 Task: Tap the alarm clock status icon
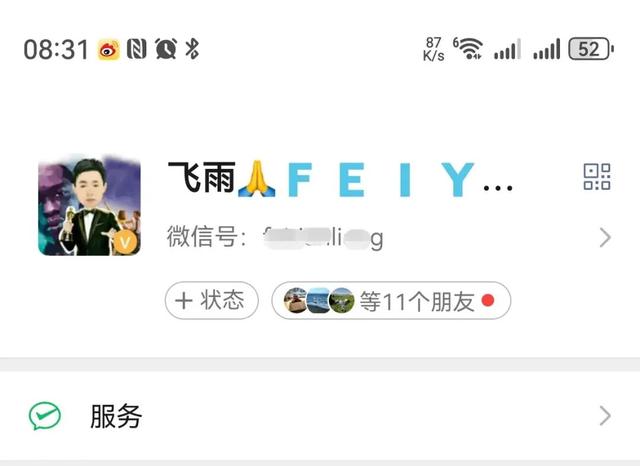pyautogui.click(x=166, y=49)
